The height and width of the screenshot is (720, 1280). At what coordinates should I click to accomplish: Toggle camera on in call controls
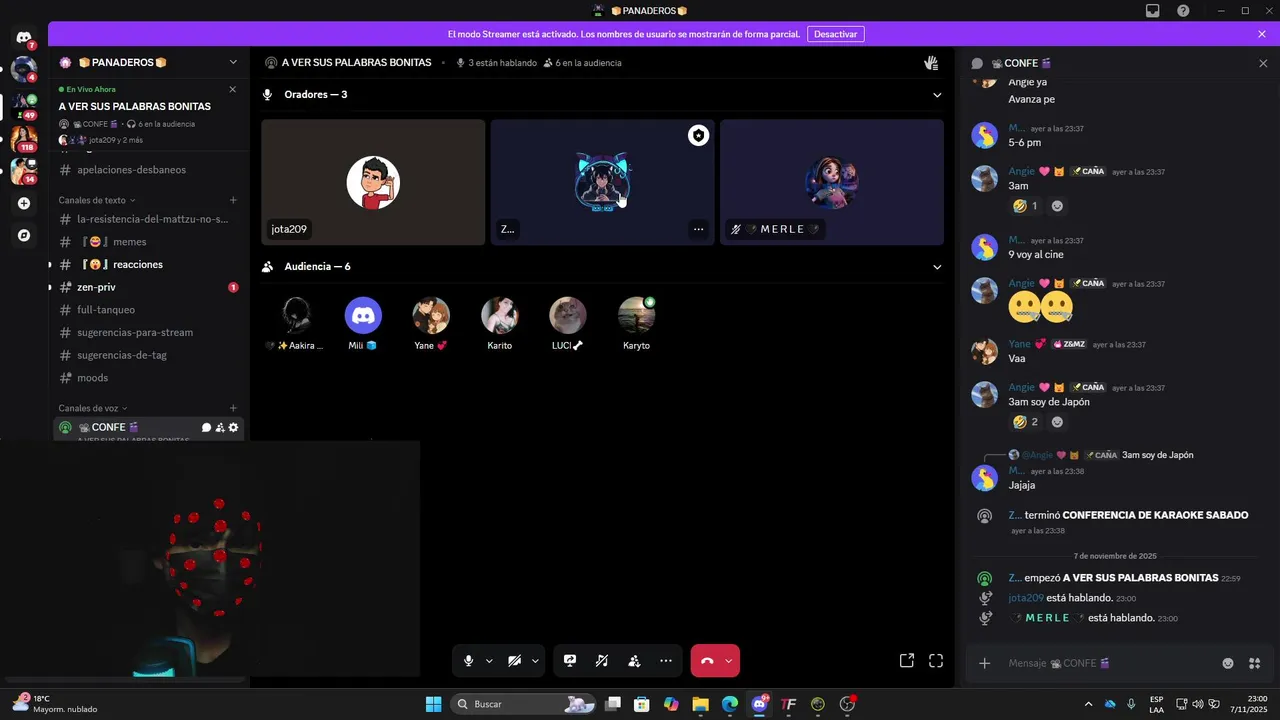(x=514, y=661)
